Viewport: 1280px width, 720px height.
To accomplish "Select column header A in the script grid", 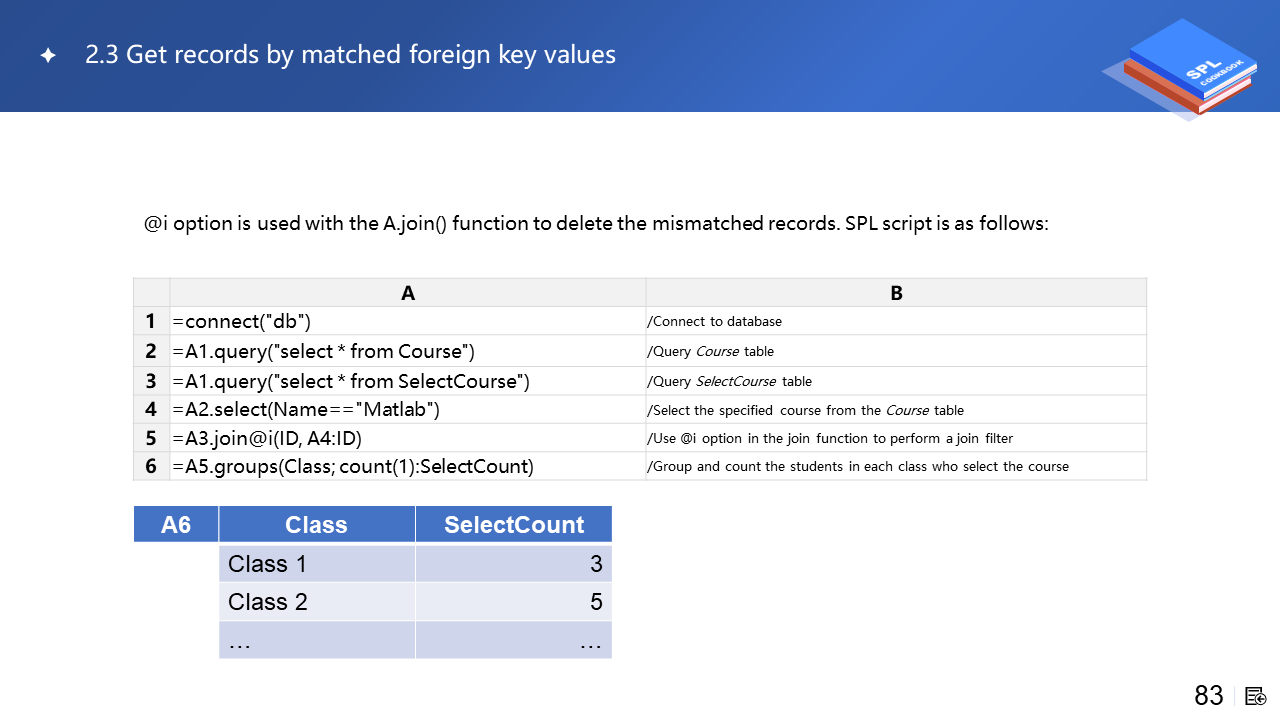I will click(407, 293).
